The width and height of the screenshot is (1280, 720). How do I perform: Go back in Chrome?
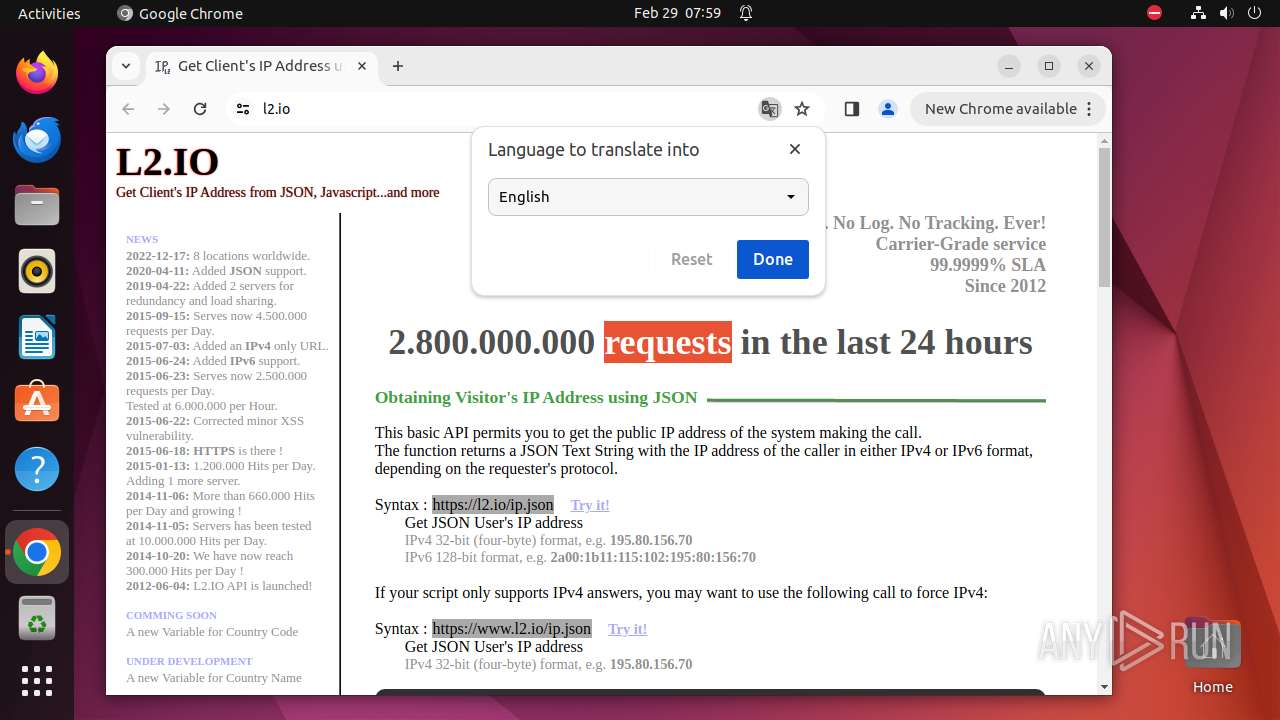click(x=128, y=109)
